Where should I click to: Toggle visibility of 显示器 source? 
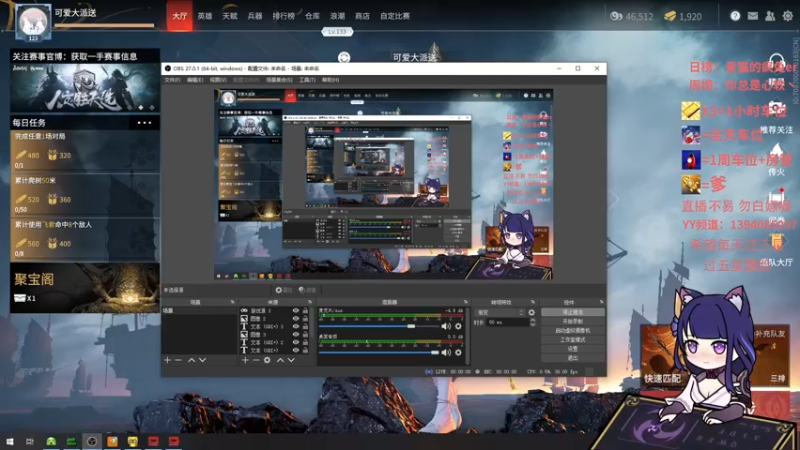(295, 310)
